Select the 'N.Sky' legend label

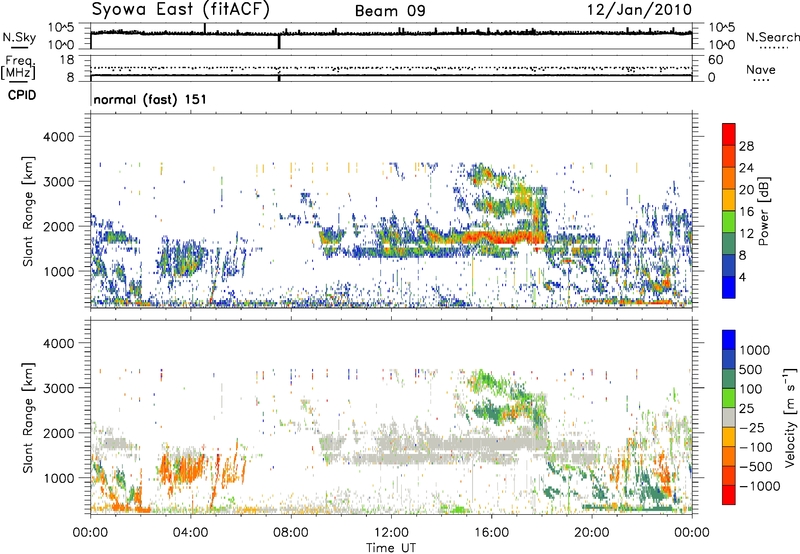click(x=19, y=37)
